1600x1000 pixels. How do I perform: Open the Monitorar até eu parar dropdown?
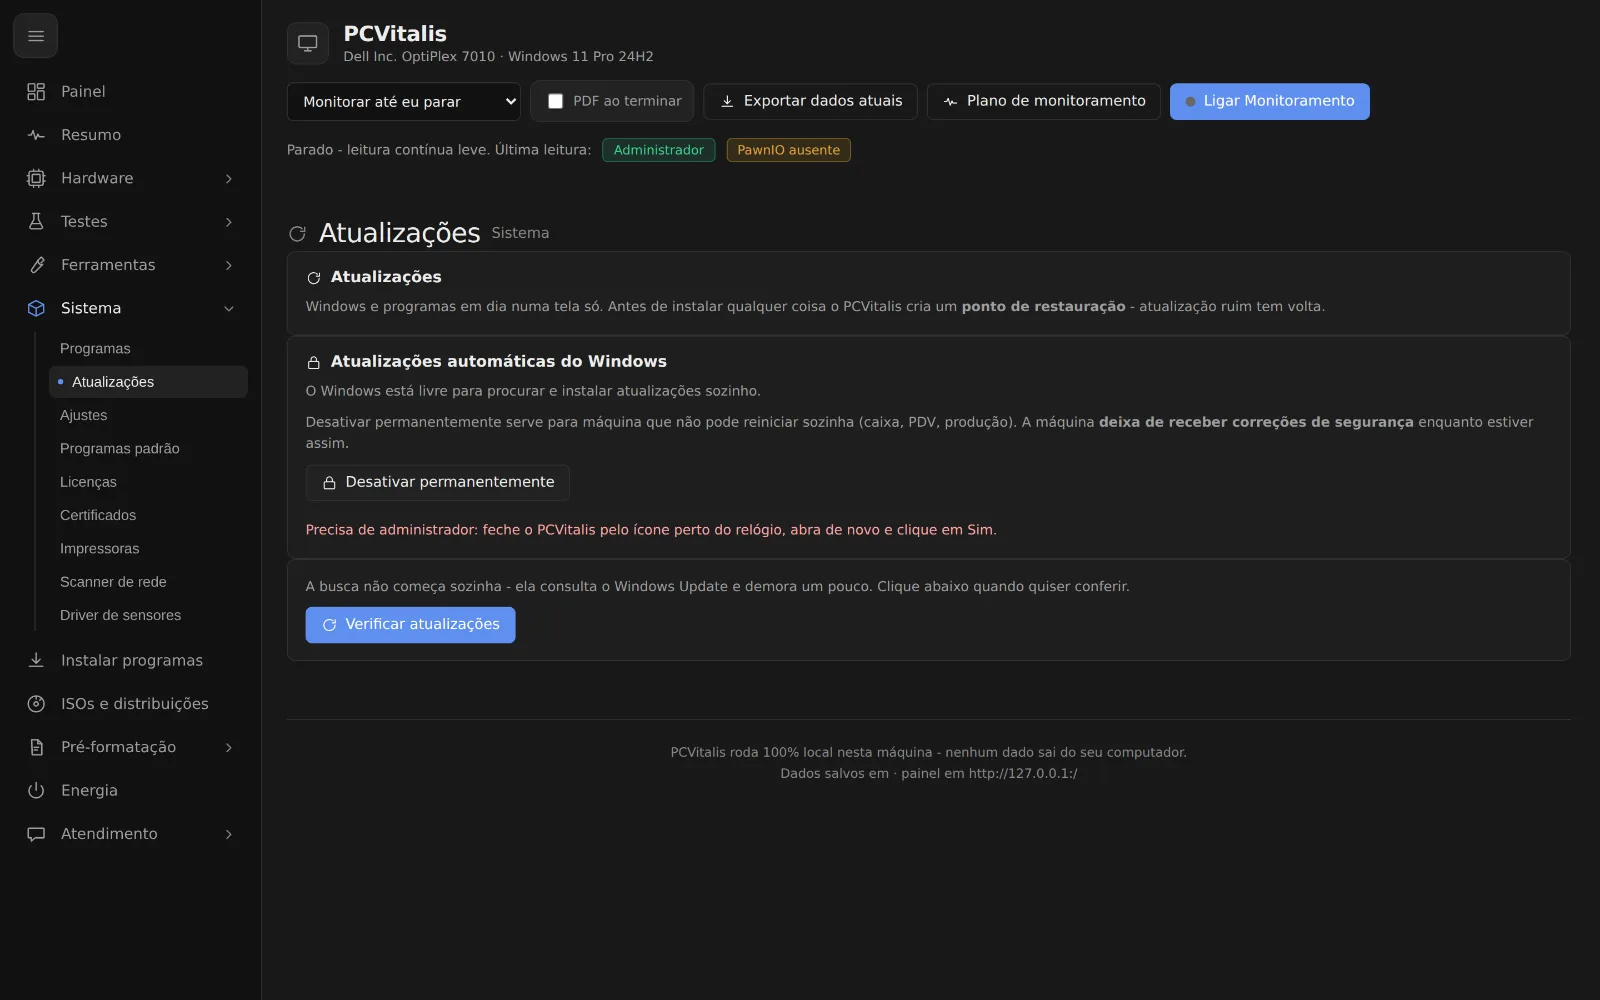[404, 101]
